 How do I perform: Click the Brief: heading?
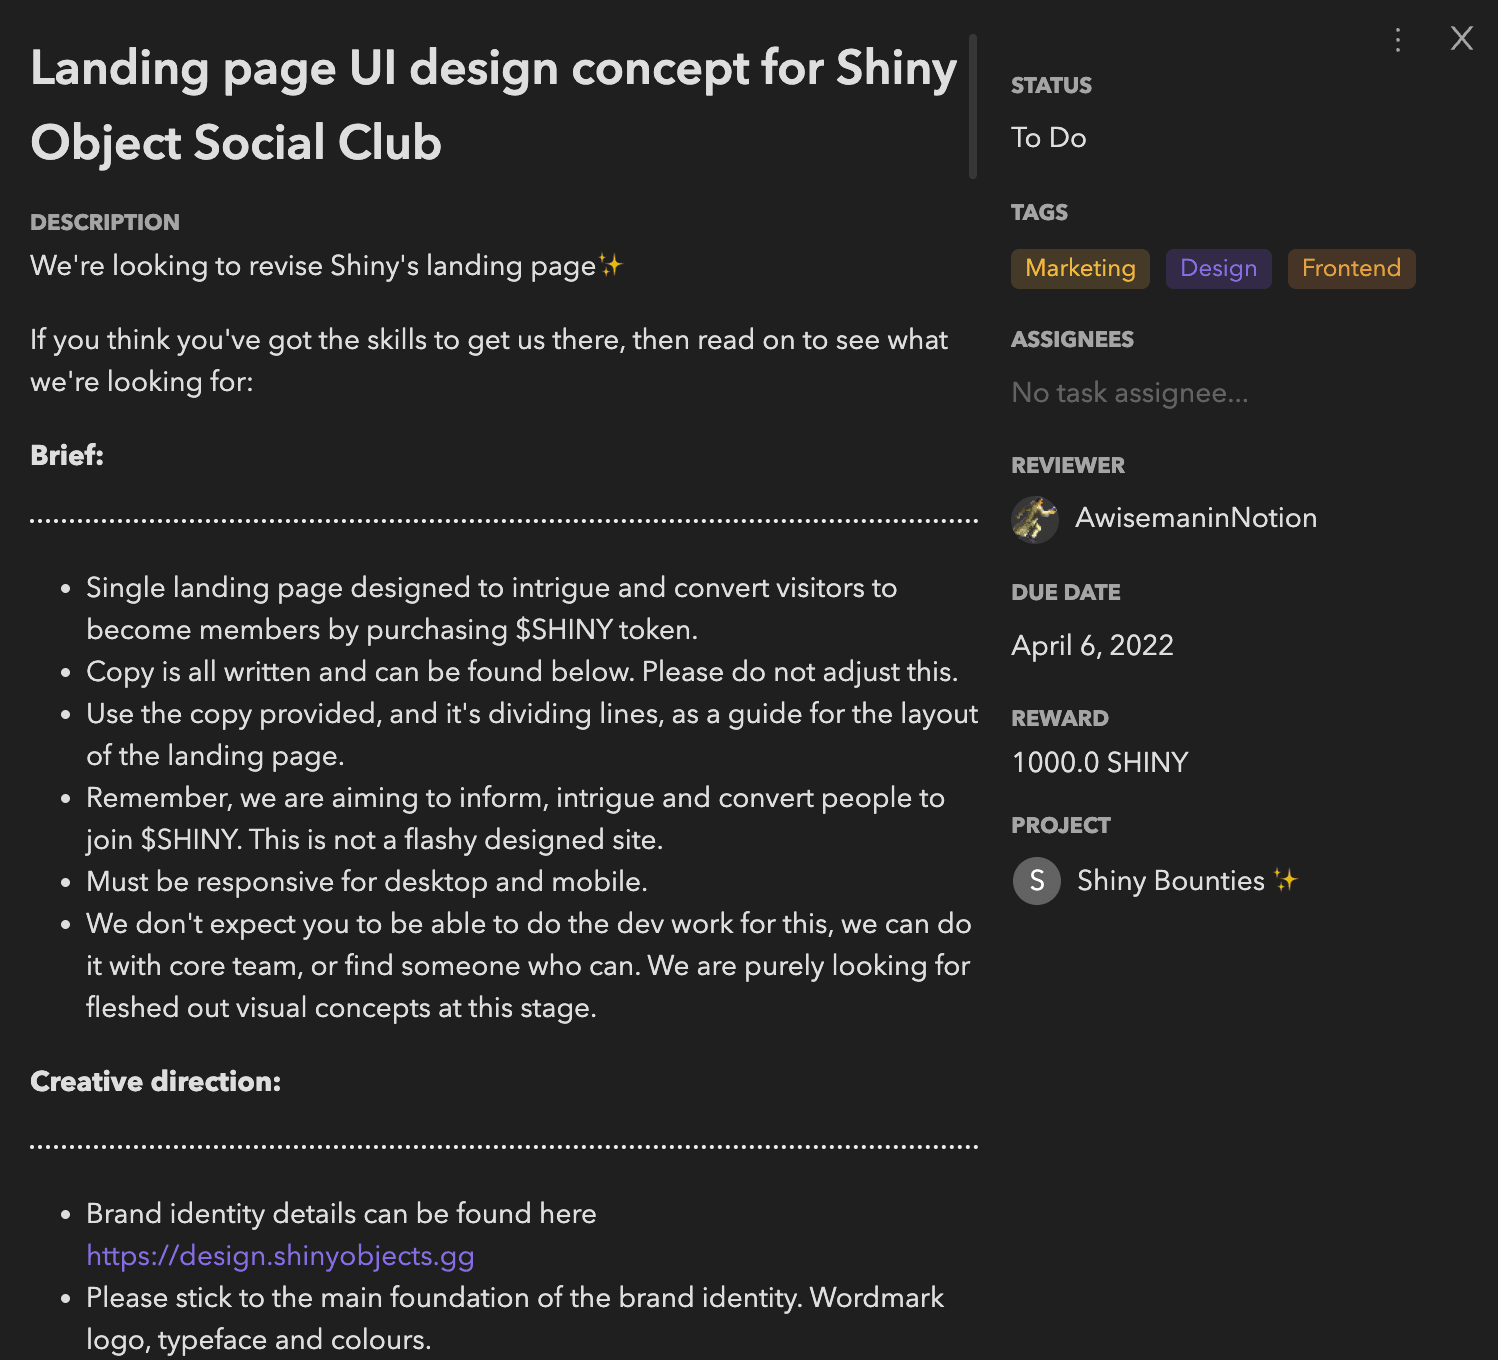coord(67,455)
